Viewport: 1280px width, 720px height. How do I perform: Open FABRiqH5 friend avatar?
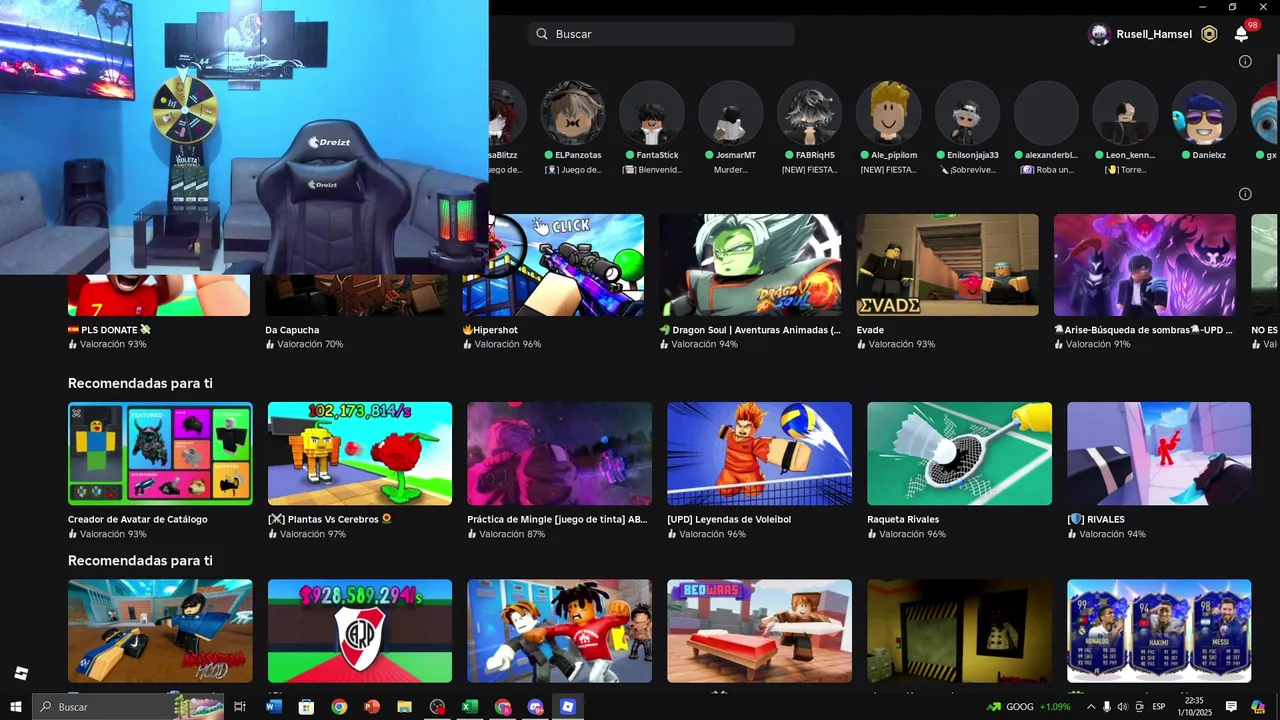tap(810, 113)
